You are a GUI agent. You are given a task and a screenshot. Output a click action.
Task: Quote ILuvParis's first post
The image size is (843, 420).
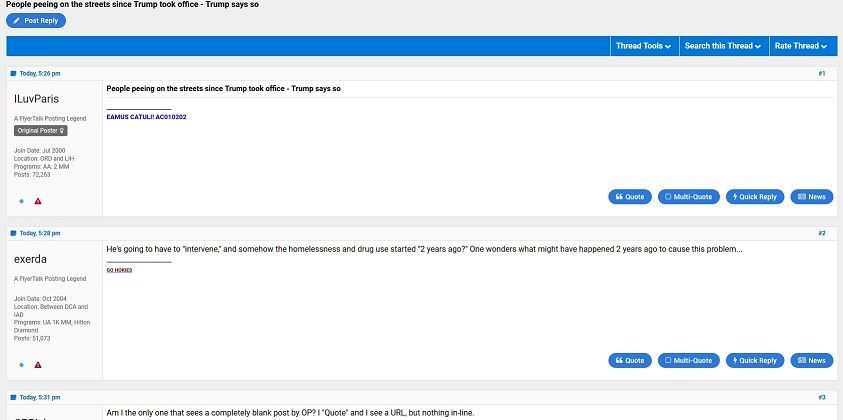(x=630, y=197)
